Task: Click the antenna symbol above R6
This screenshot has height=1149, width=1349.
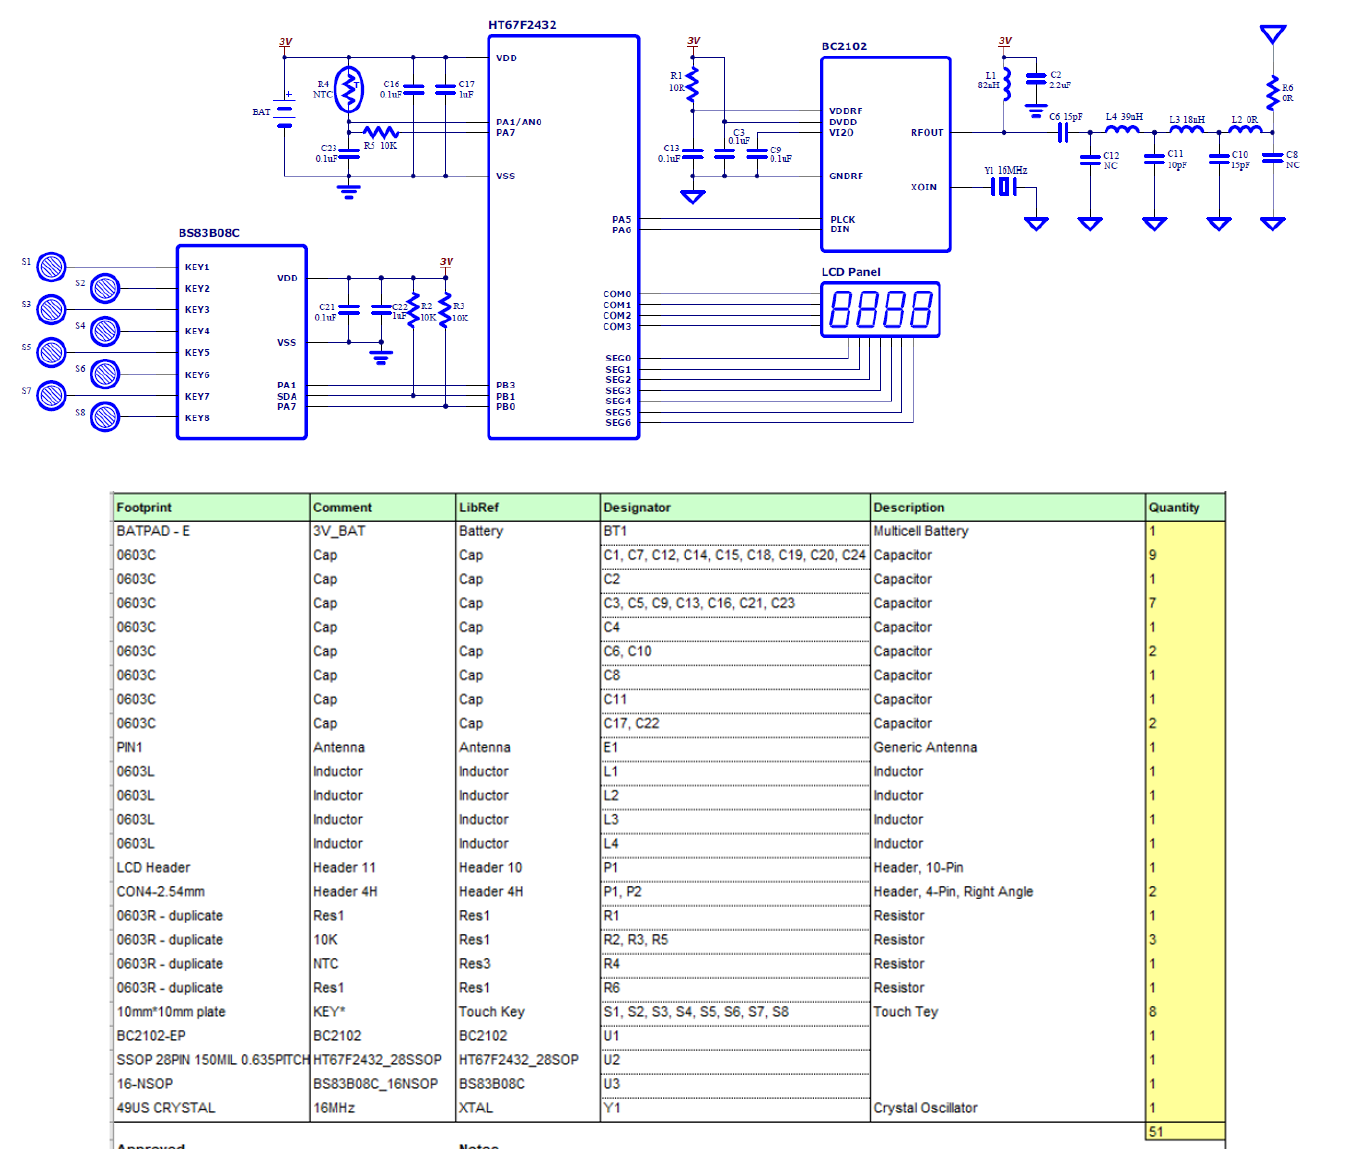Action: (1272, 36)
